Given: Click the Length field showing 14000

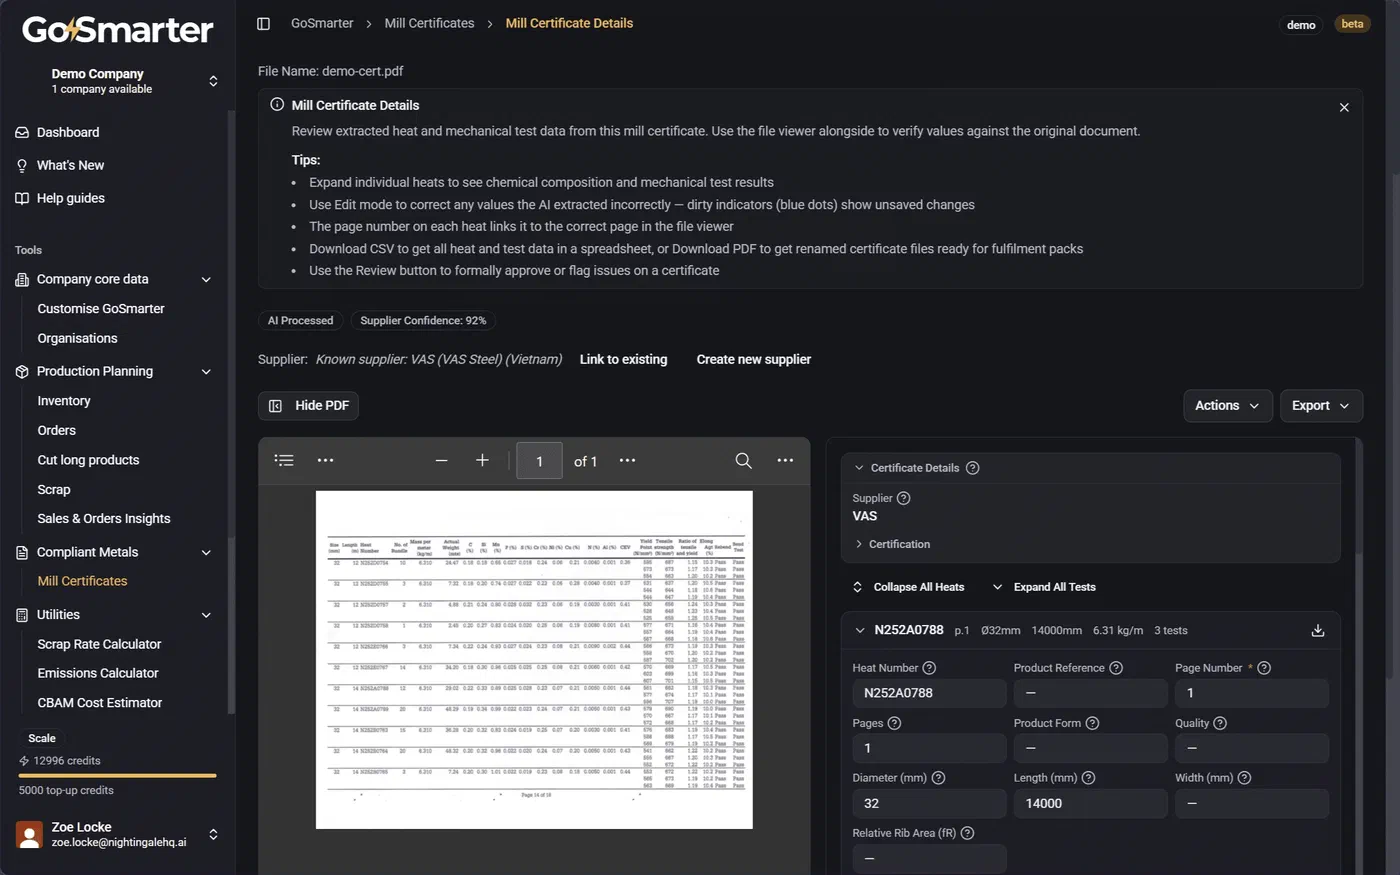Looking at the screenshot, I should point(1090,803).
